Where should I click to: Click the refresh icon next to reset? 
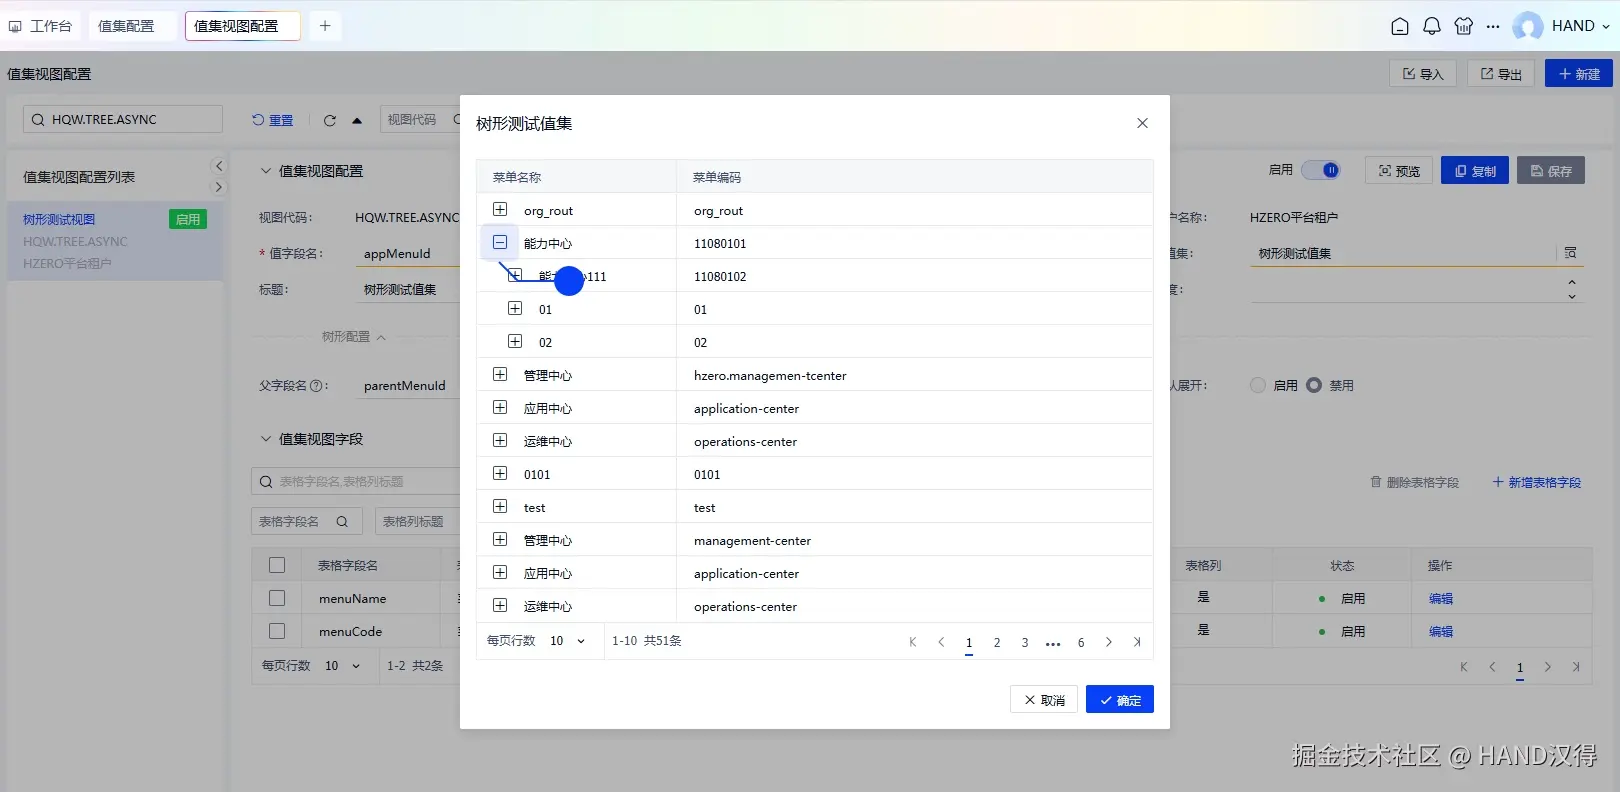(x=330, y=120)
